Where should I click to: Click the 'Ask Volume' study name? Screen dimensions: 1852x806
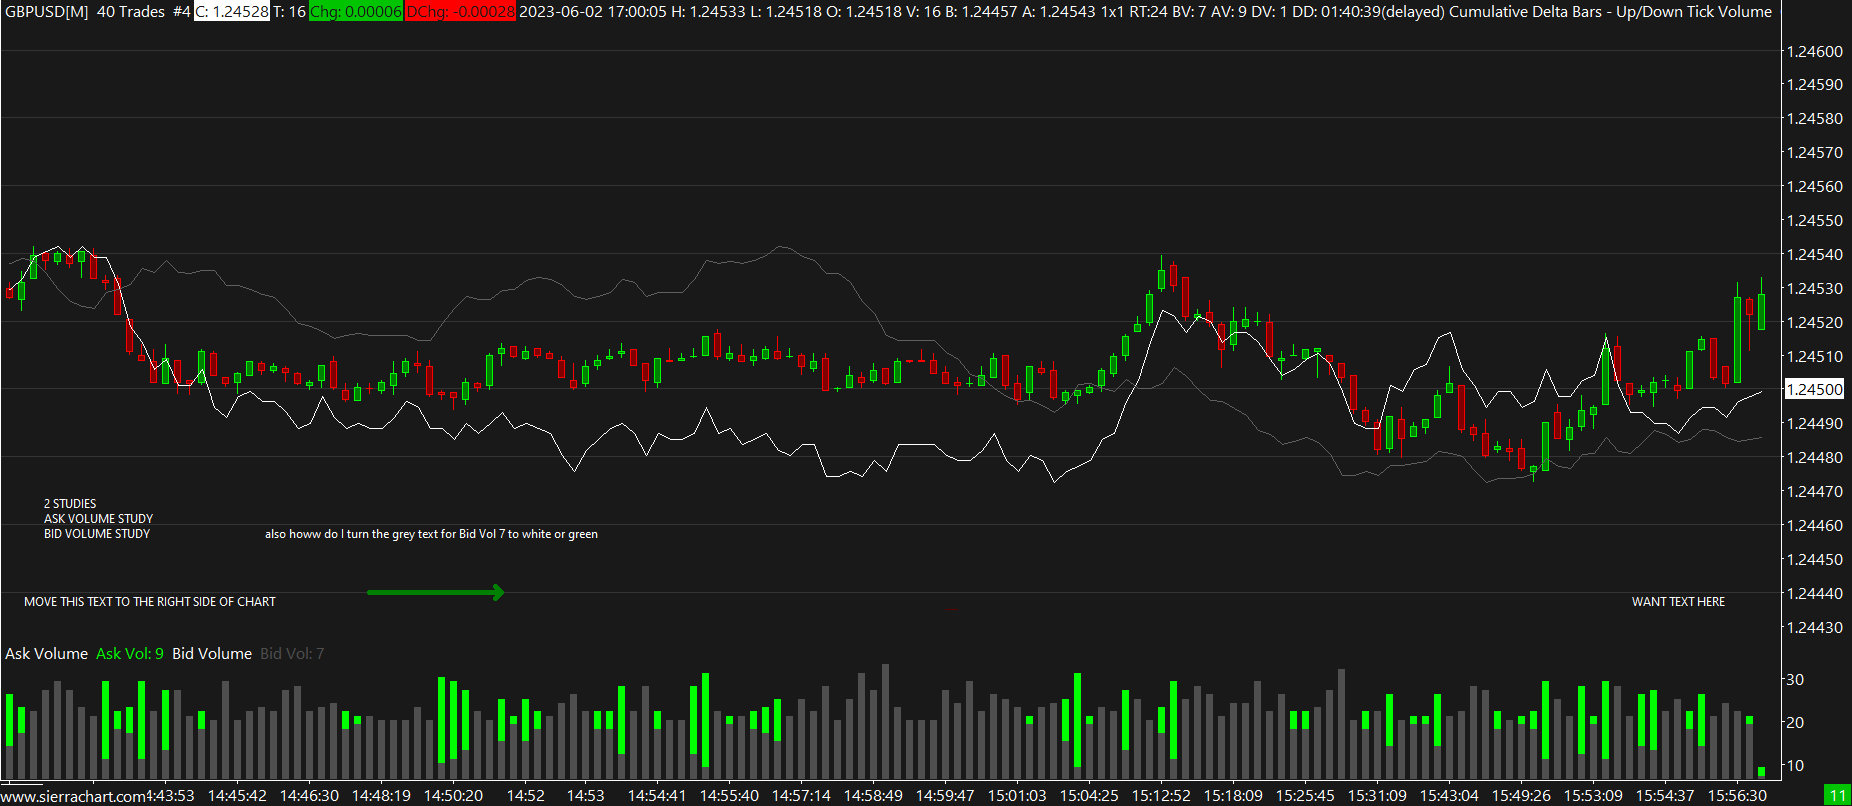(x=46, y=654)
